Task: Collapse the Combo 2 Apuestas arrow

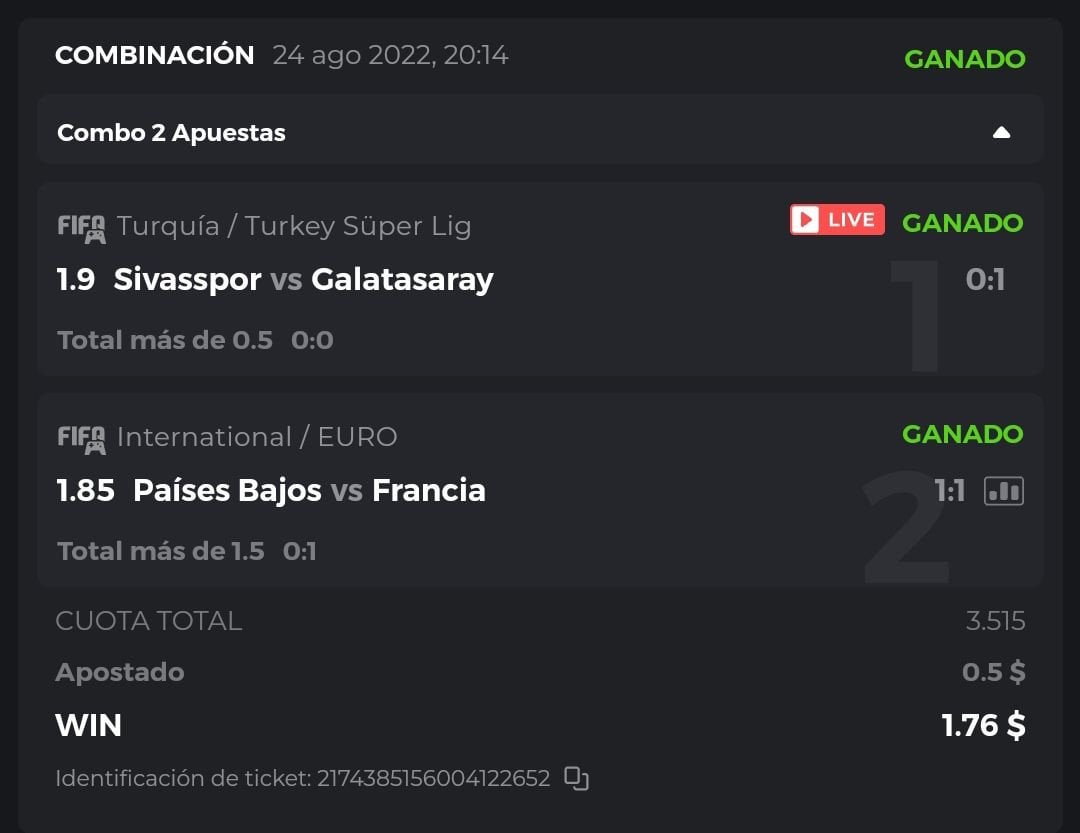Action: pos(1001,133)
